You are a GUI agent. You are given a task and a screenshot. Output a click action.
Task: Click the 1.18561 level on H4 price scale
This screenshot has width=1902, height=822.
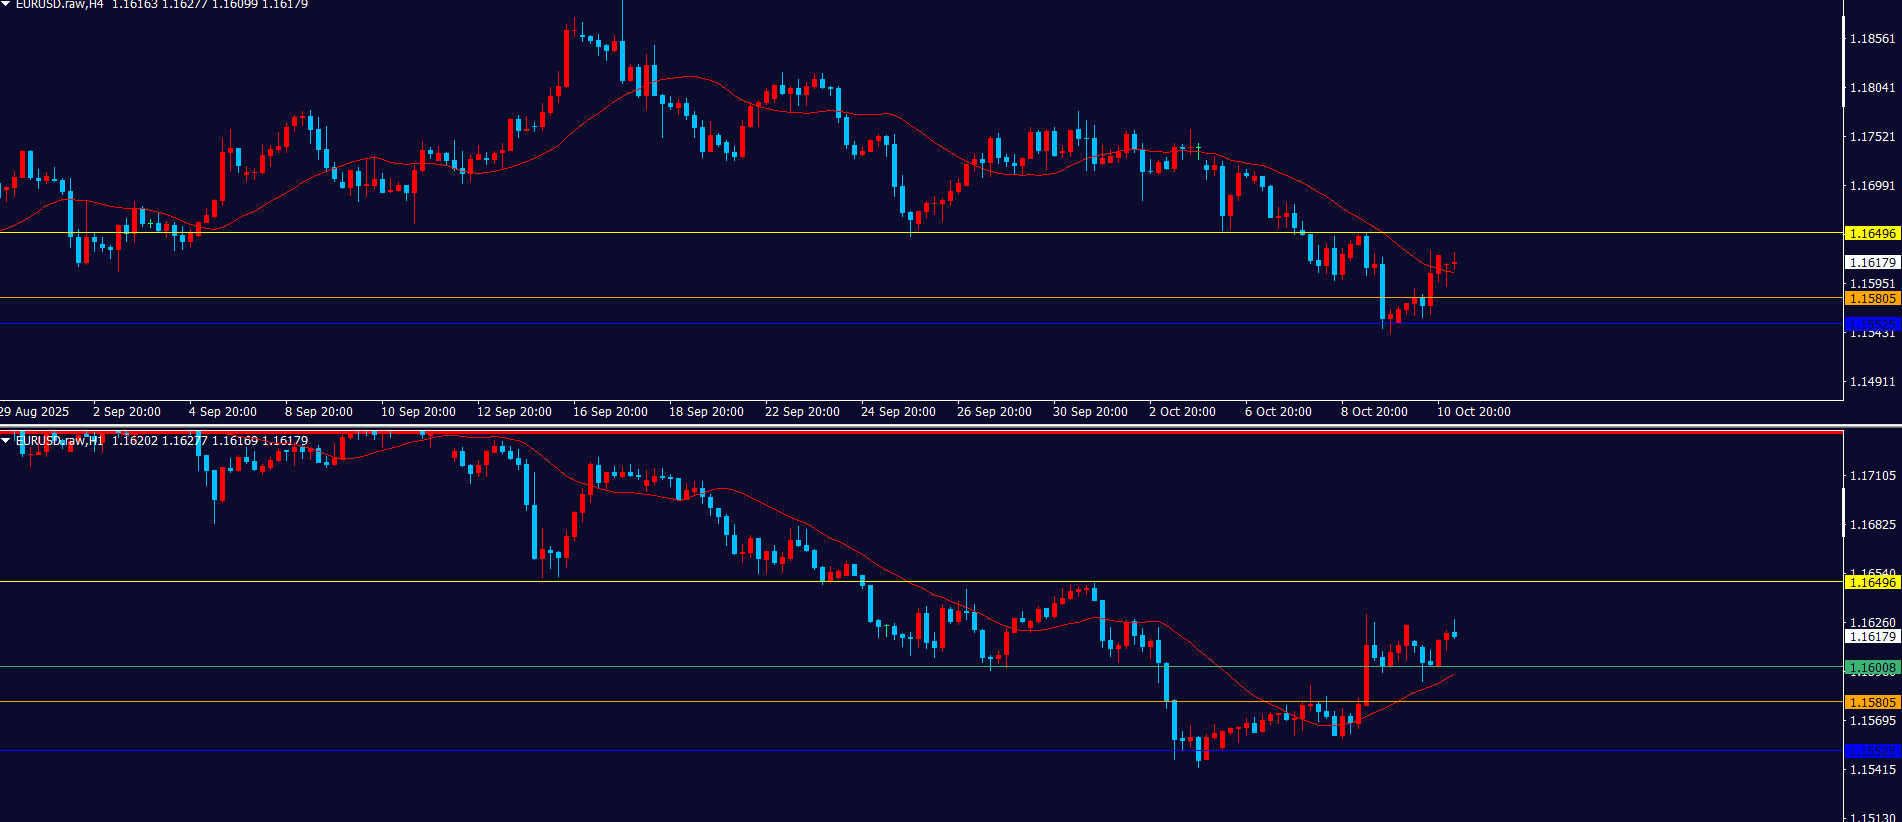[x=1872, y=39]
